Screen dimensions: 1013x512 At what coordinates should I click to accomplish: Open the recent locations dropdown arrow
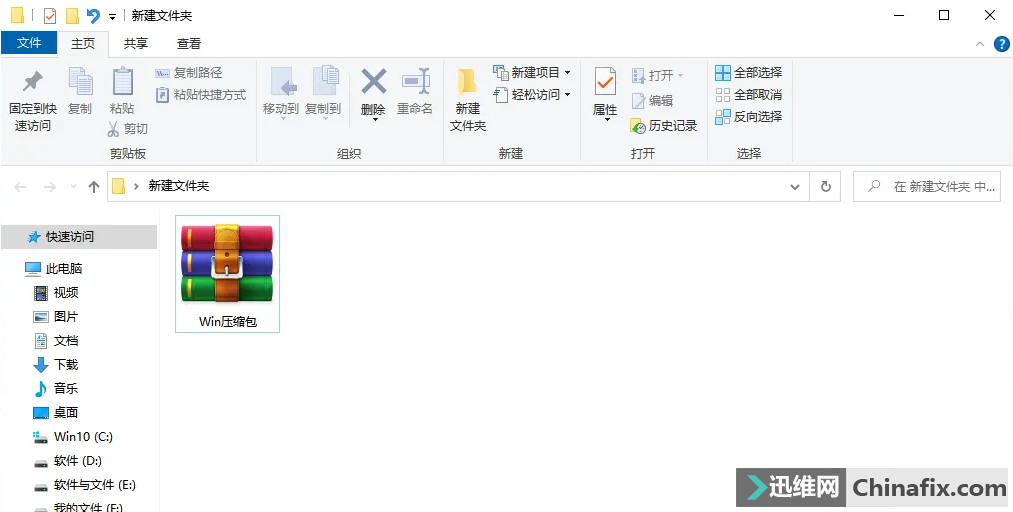tap(73, 187)
